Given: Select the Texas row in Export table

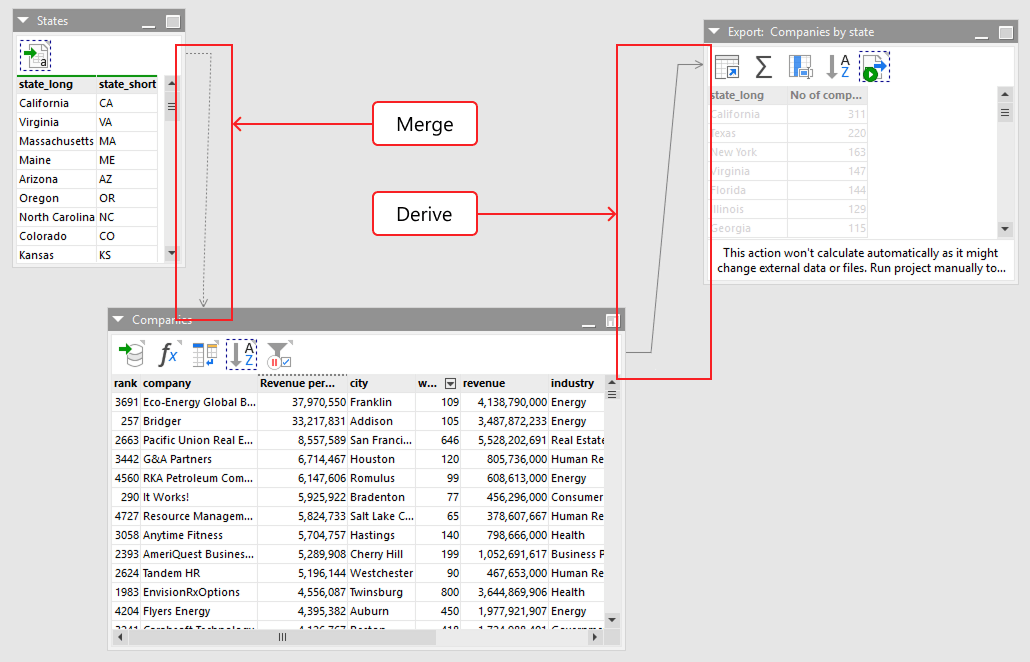Looking at the screenshot, I should click(789, 133).
